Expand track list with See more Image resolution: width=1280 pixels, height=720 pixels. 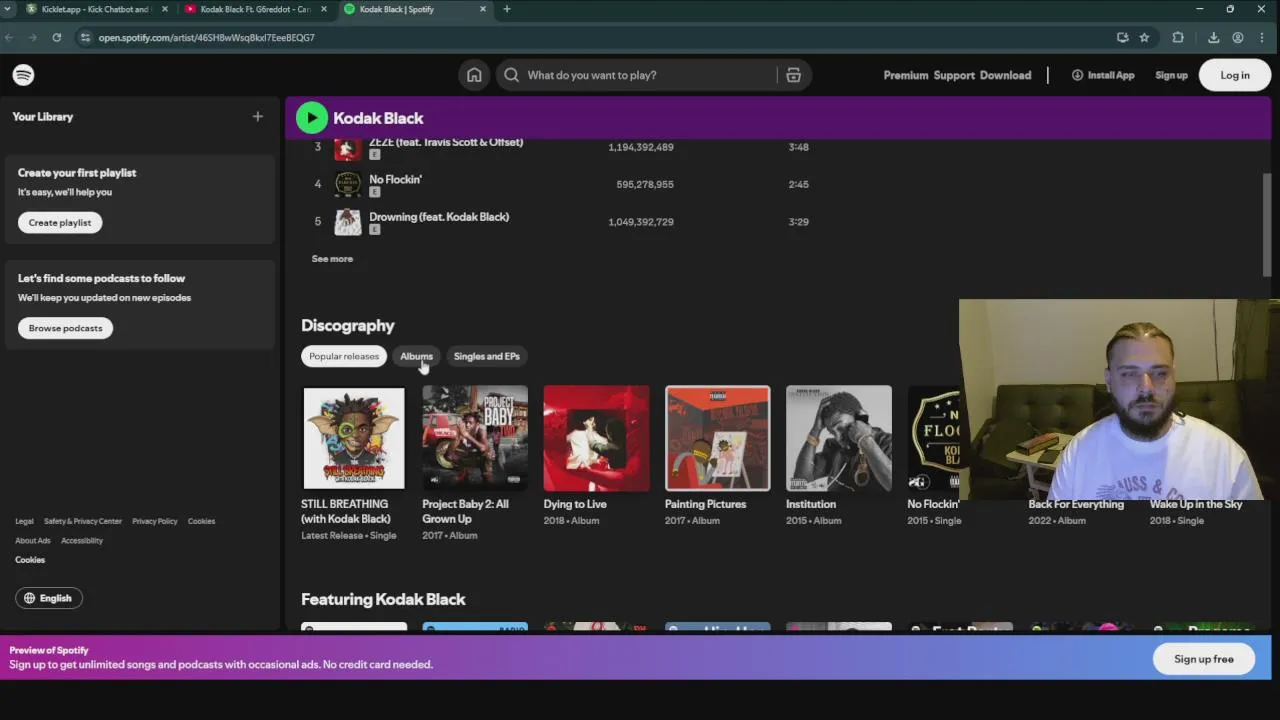(332, 259)
